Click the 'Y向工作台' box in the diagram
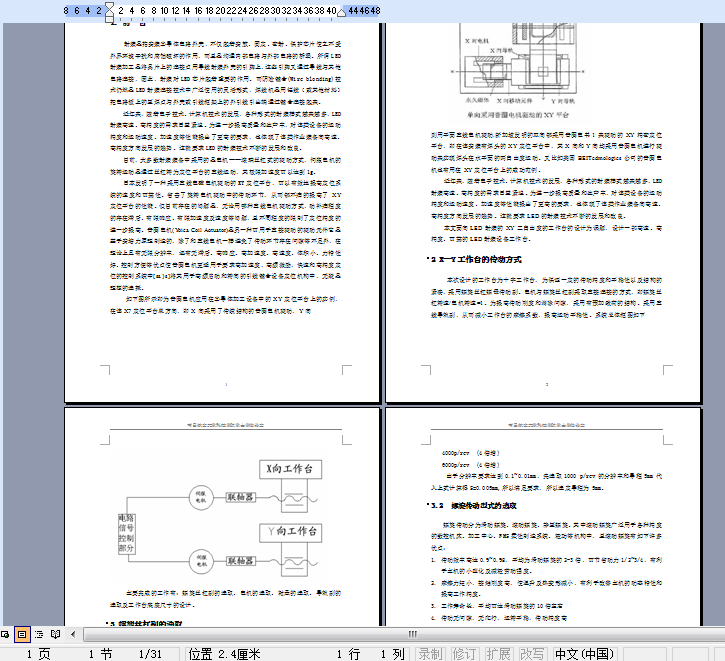725x661 pixels. (x=290, y=532)
